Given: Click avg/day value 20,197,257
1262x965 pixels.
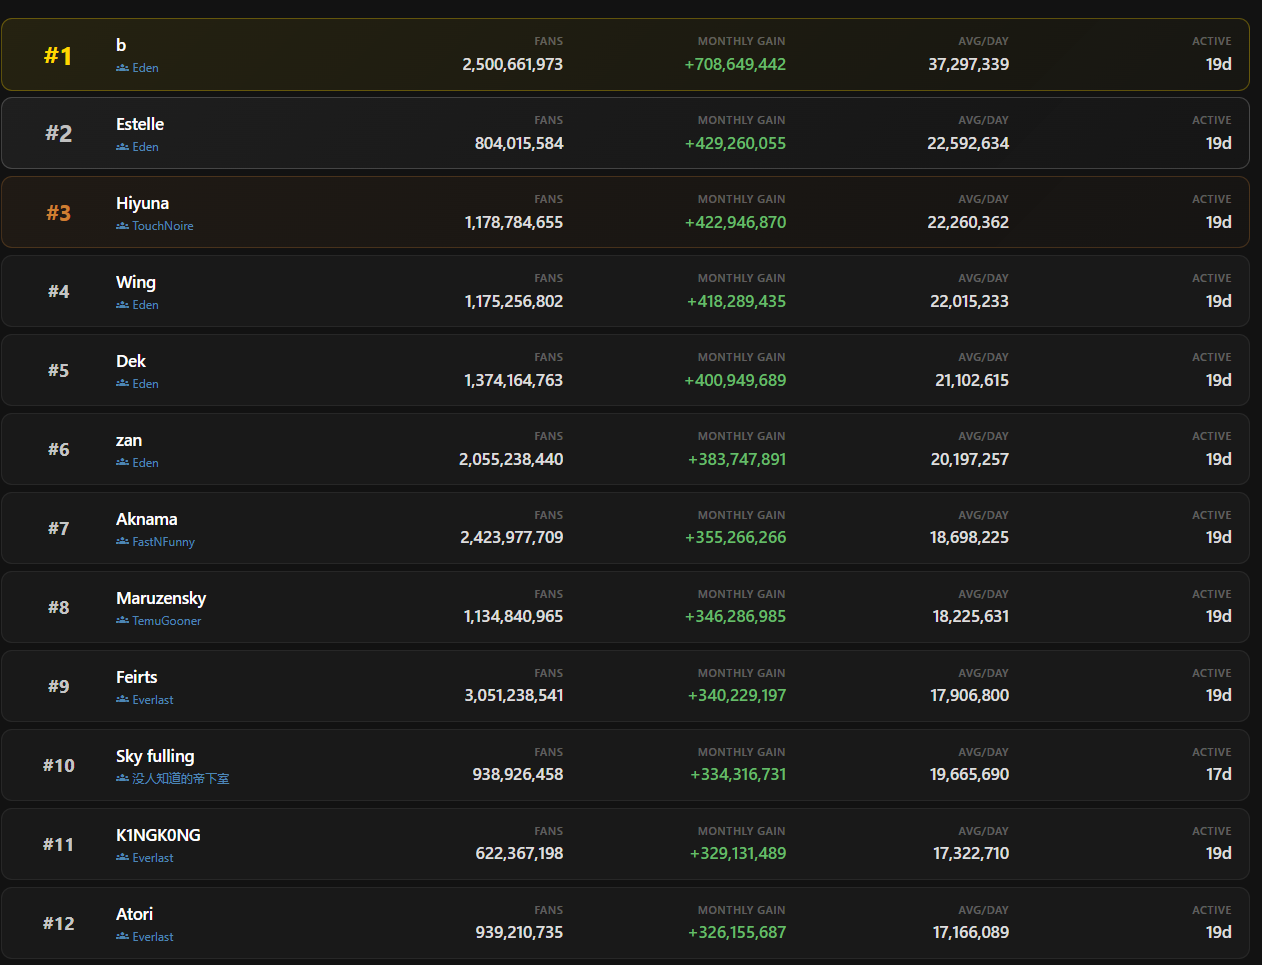Looking at the screenshot, I should [x=970, y=459].
